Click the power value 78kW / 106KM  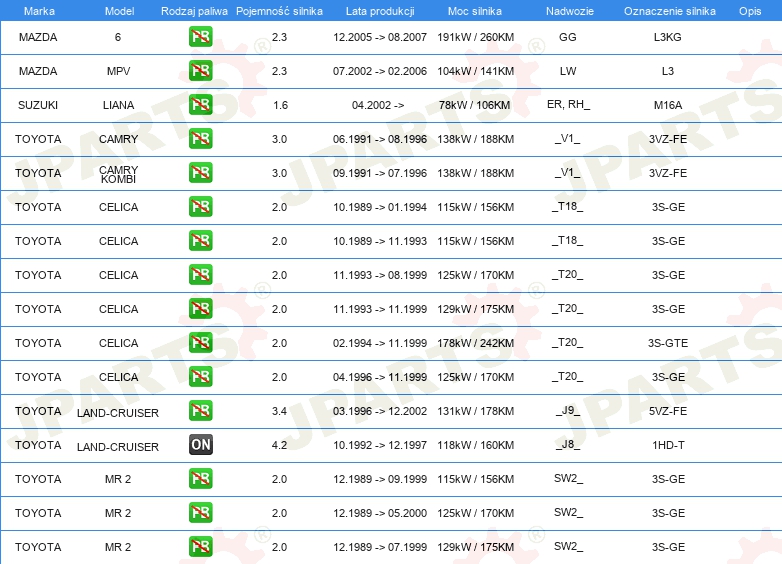pos(474,105)
